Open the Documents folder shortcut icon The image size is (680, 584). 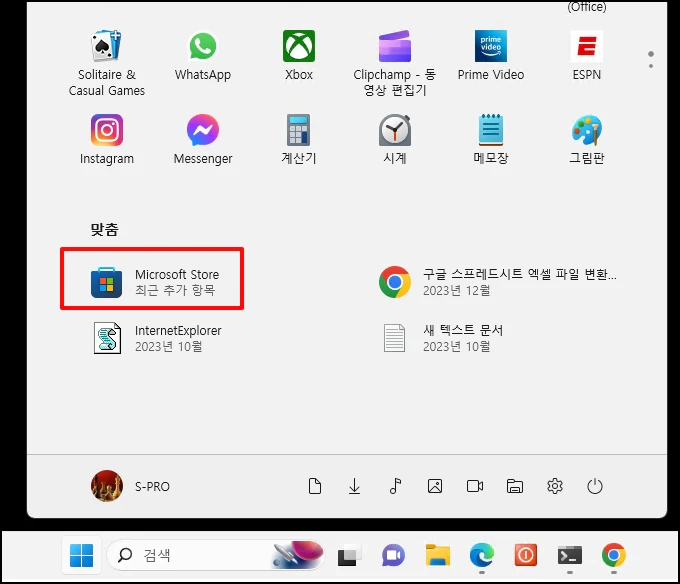pos(315,486)
